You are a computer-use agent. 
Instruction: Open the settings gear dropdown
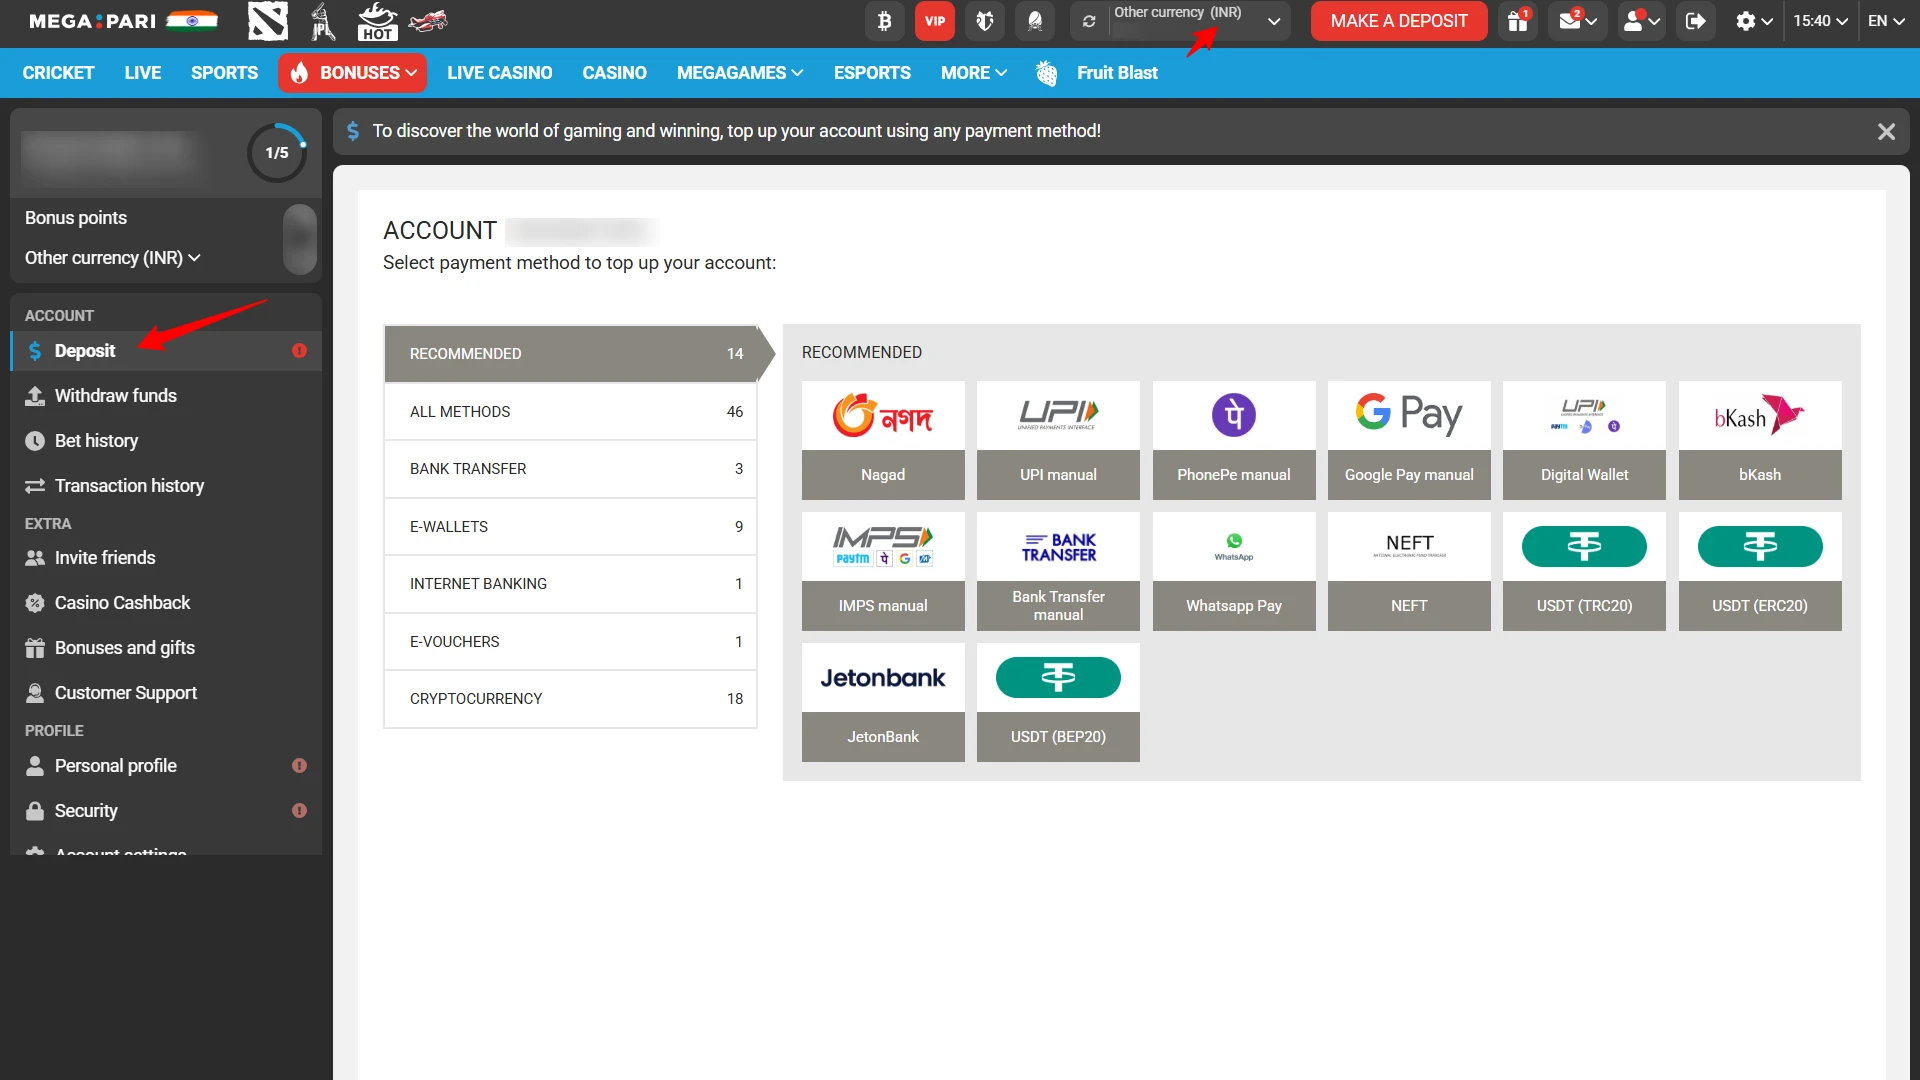(1752, 21)
